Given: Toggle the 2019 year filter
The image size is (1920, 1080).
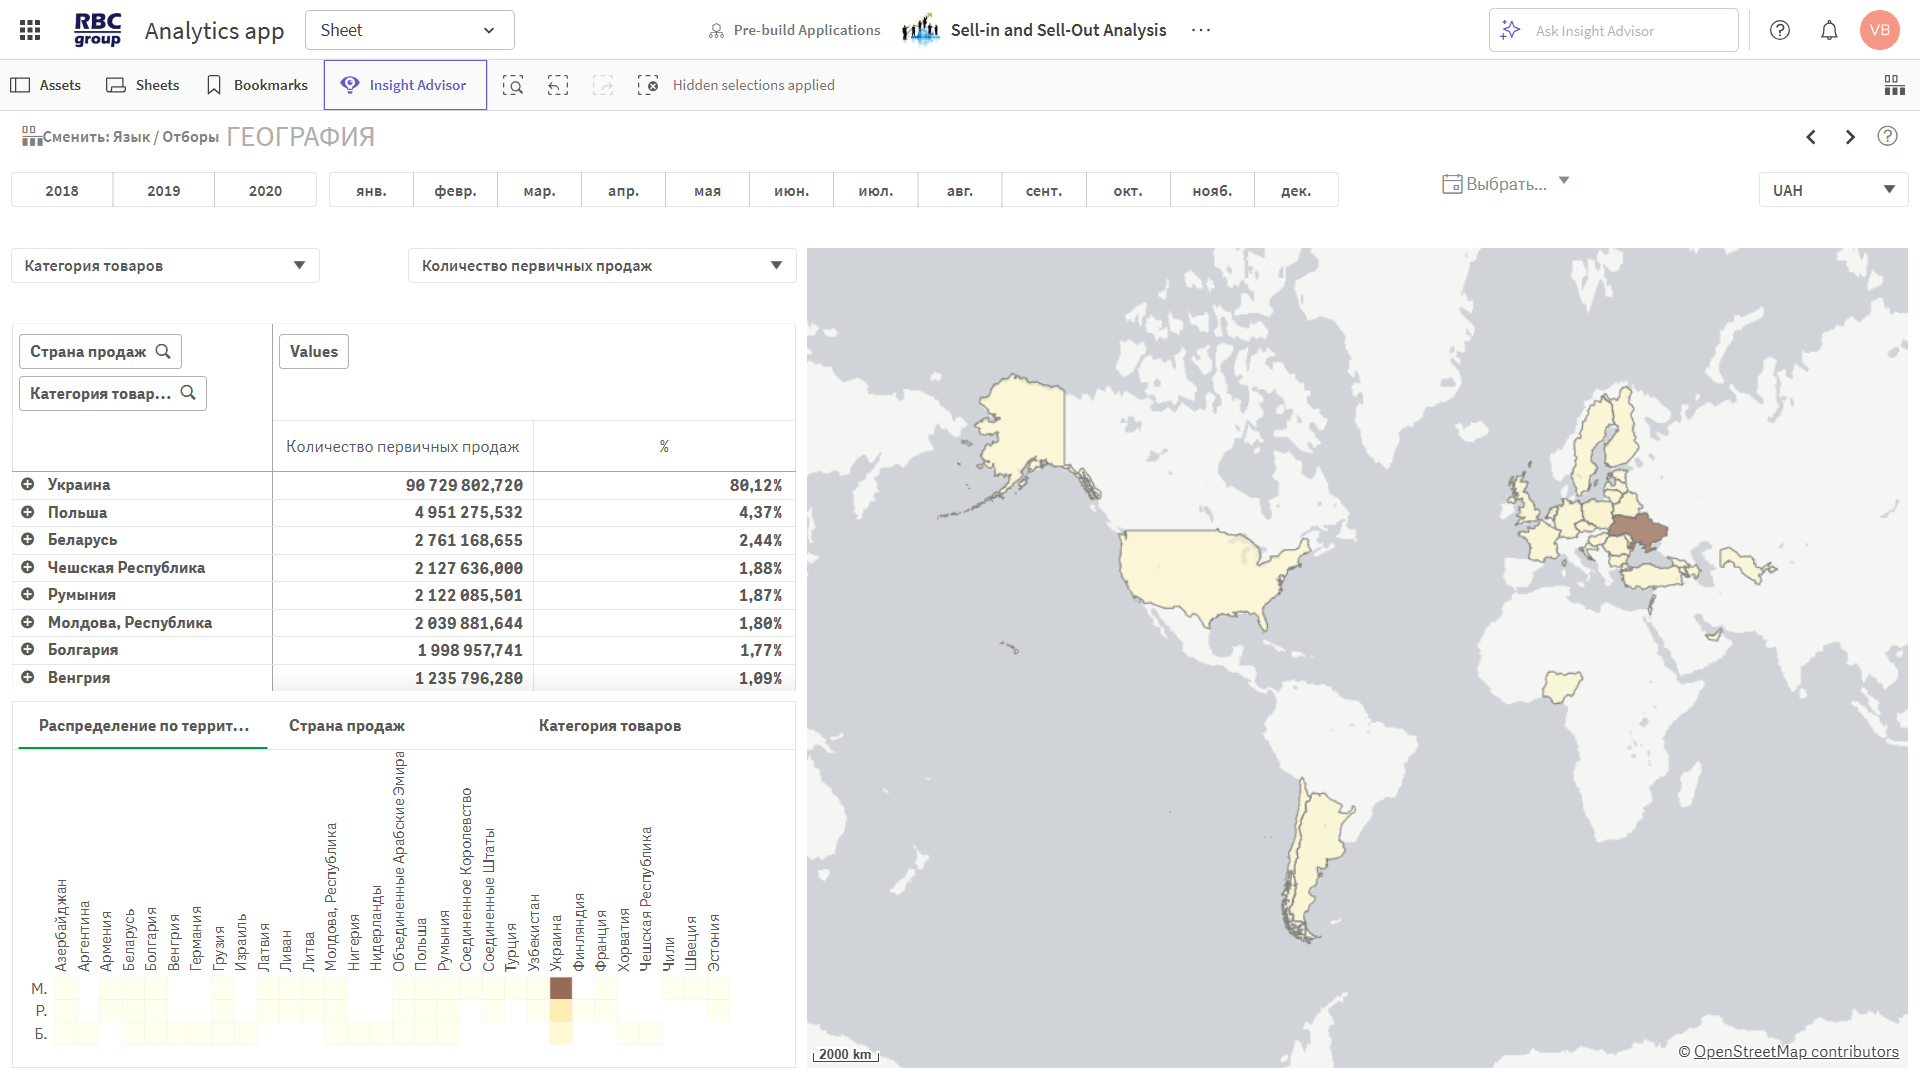Looking at the screenshot, I should (x=164, y=190).
